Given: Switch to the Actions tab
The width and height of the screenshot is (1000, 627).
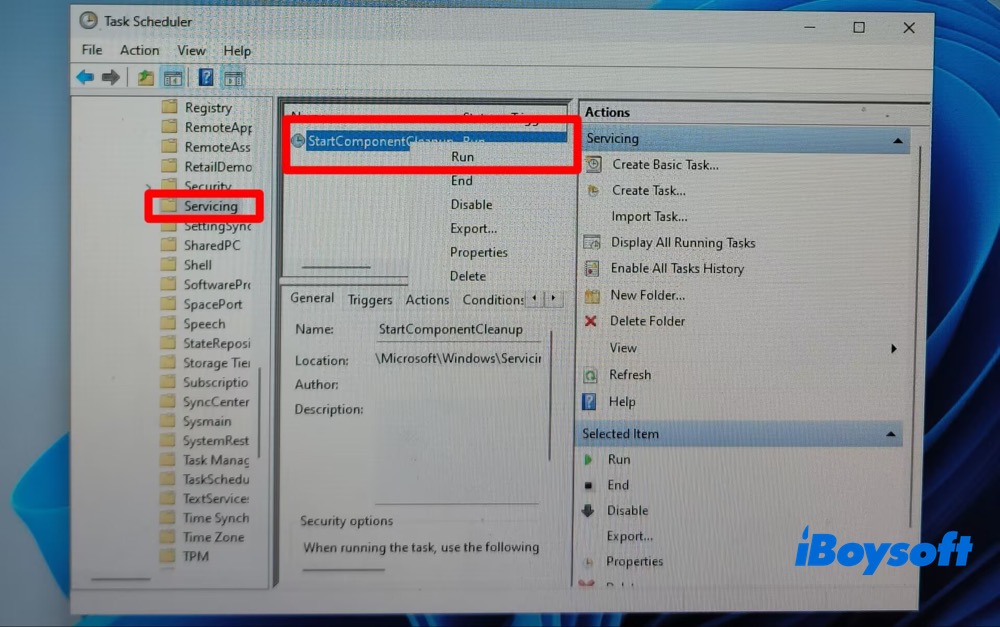Looking at the screenshot, I should tap(427, 299).
